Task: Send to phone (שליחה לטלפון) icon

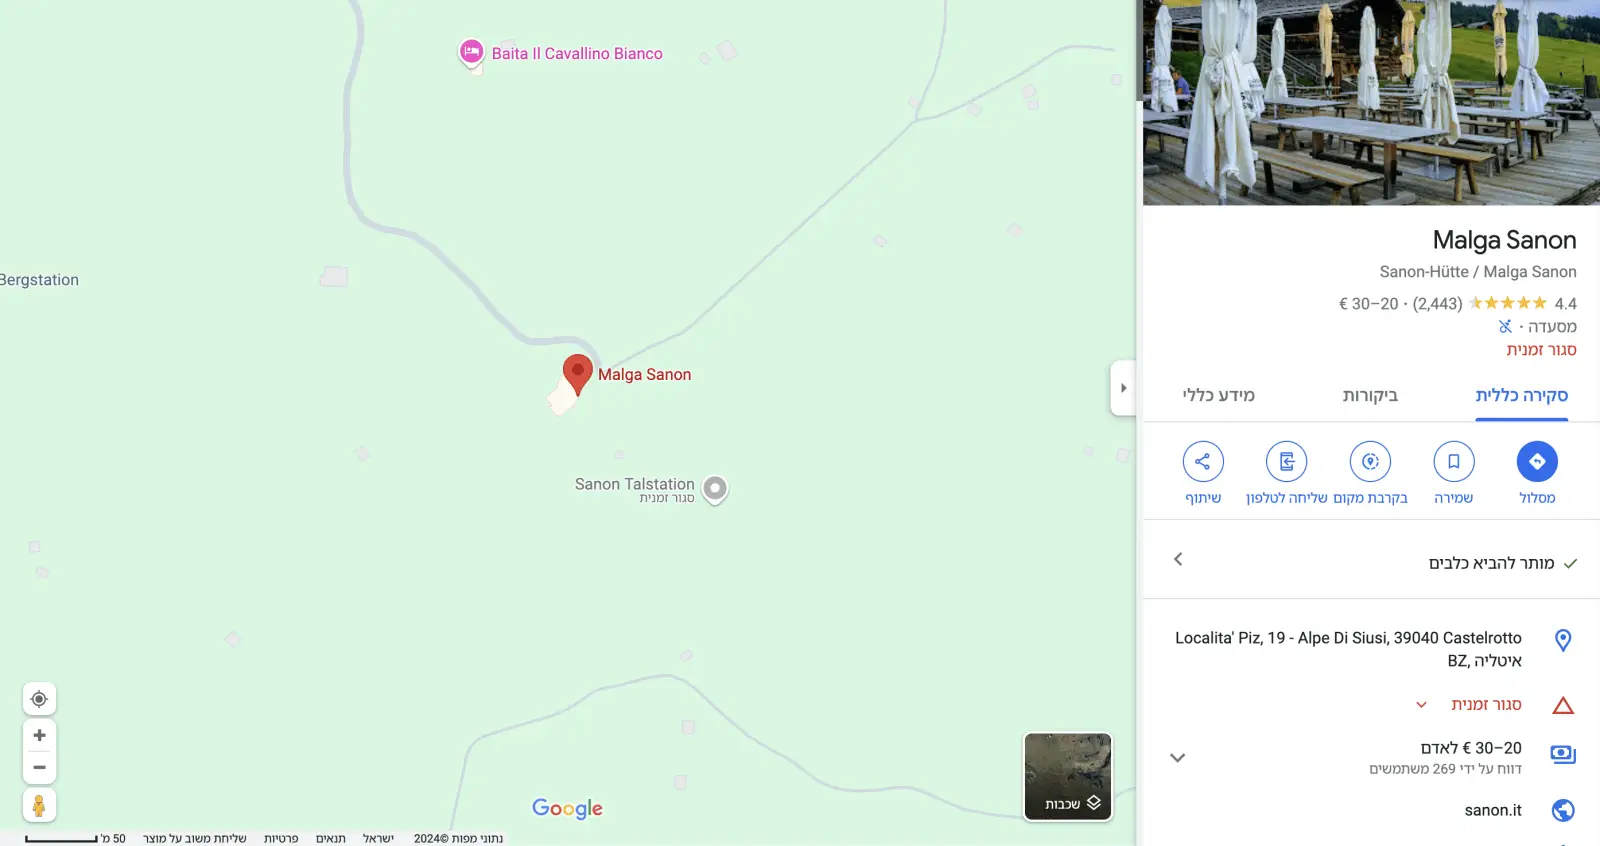Action: 1287,461
